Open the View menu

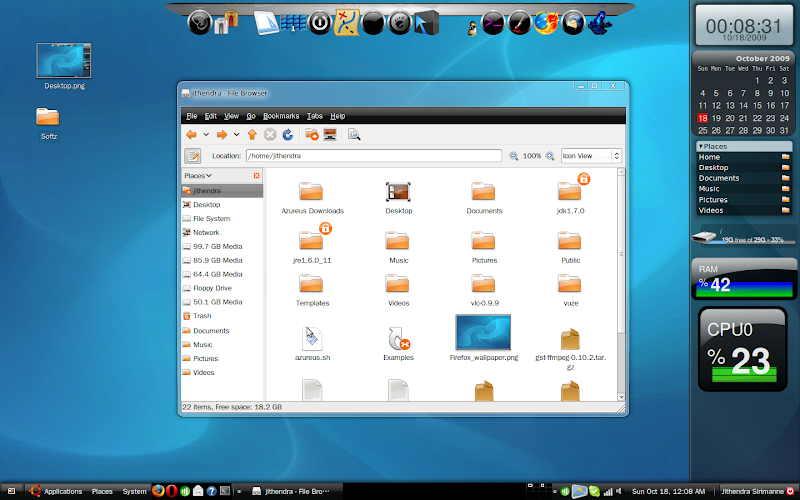click(x=232, y=116)
